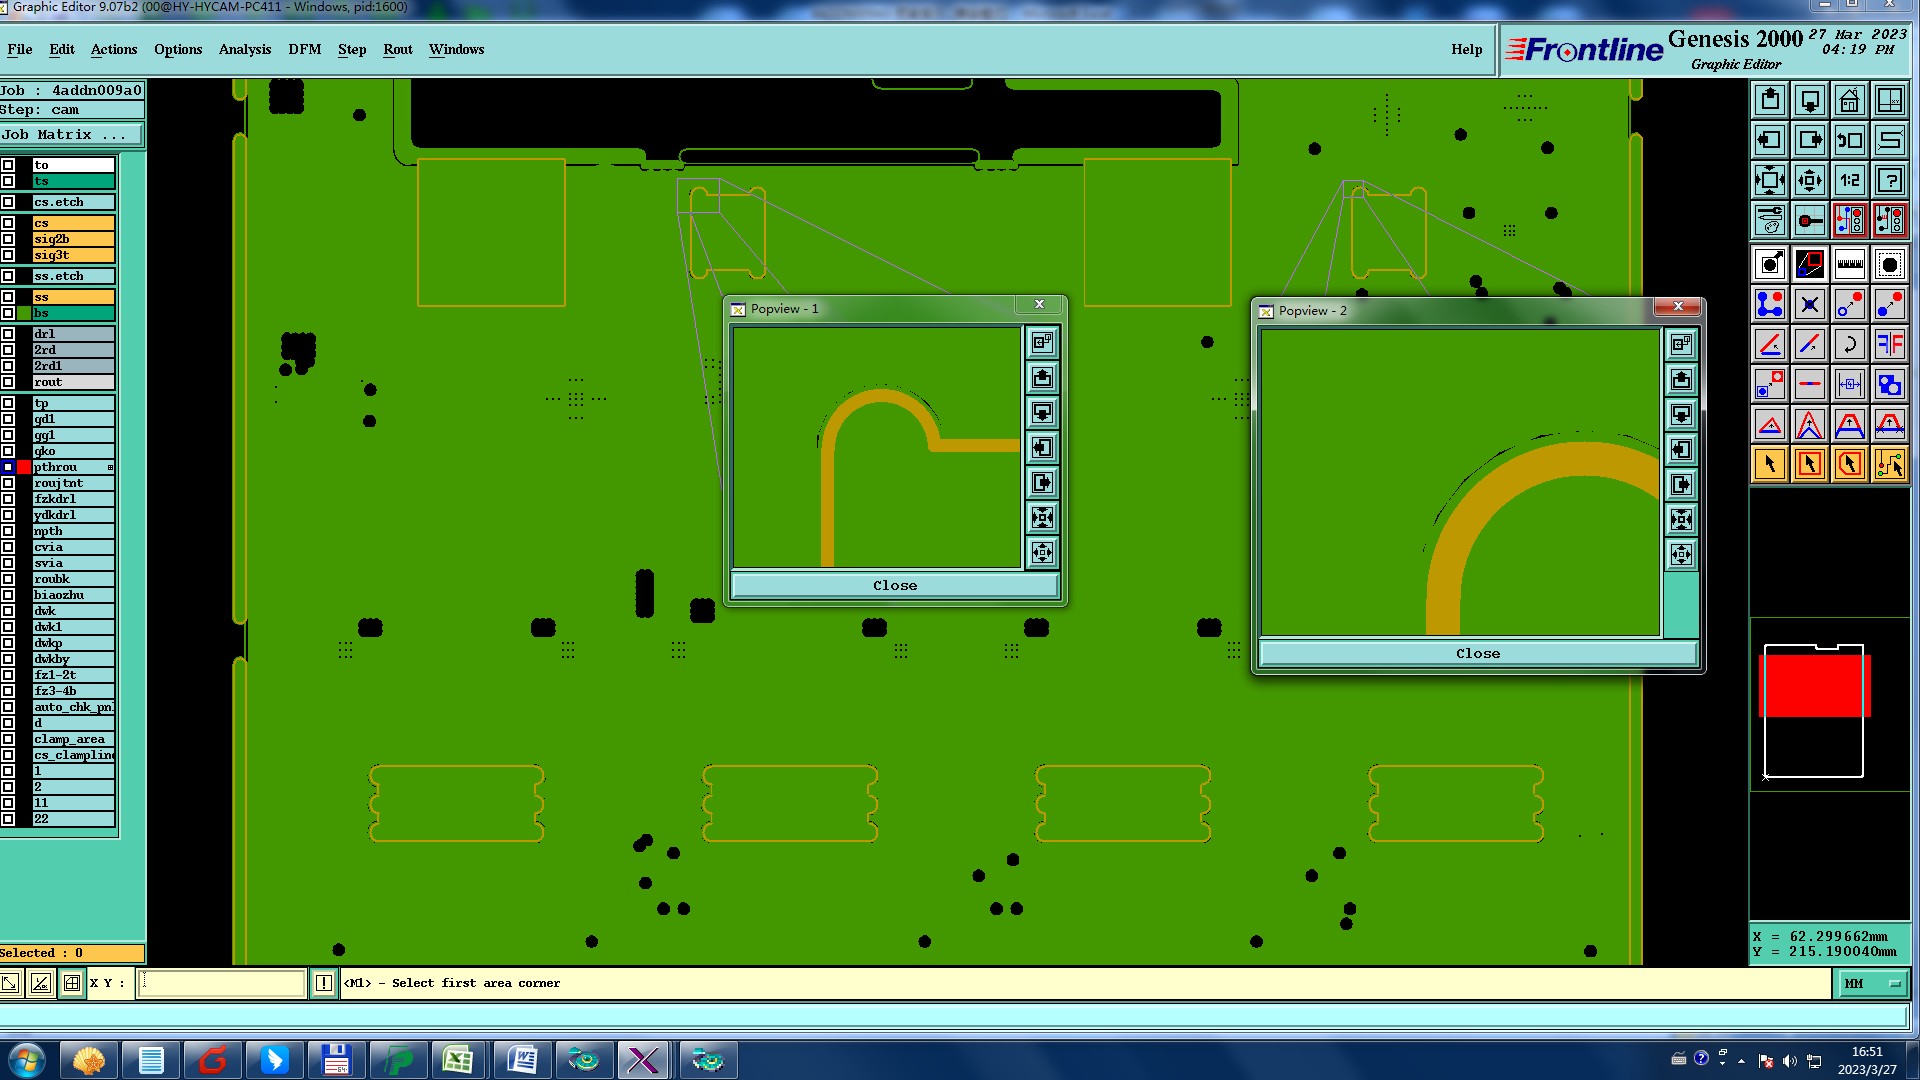The image size is (1920, 1080).
Task: Open the DFM menu
Action: coord(304,49)
